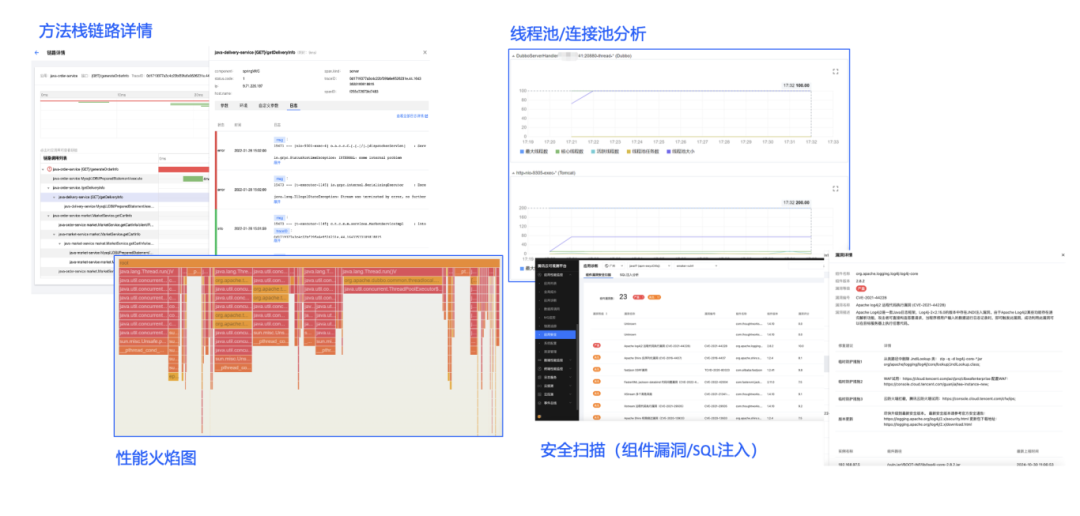Open the 自定义参数 tab in span details
This screenshot has height=516, width=1080.
[x=269, y=106]
